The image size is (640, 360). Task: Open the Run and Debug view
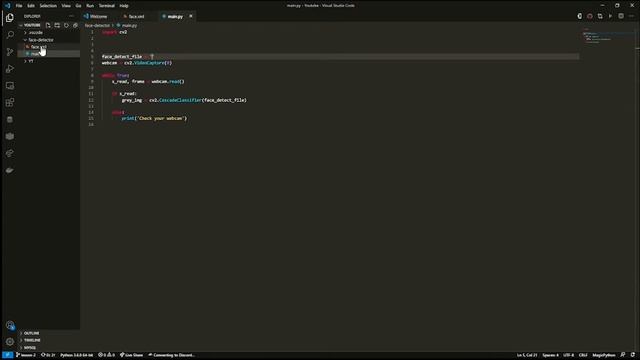[10, 69]
